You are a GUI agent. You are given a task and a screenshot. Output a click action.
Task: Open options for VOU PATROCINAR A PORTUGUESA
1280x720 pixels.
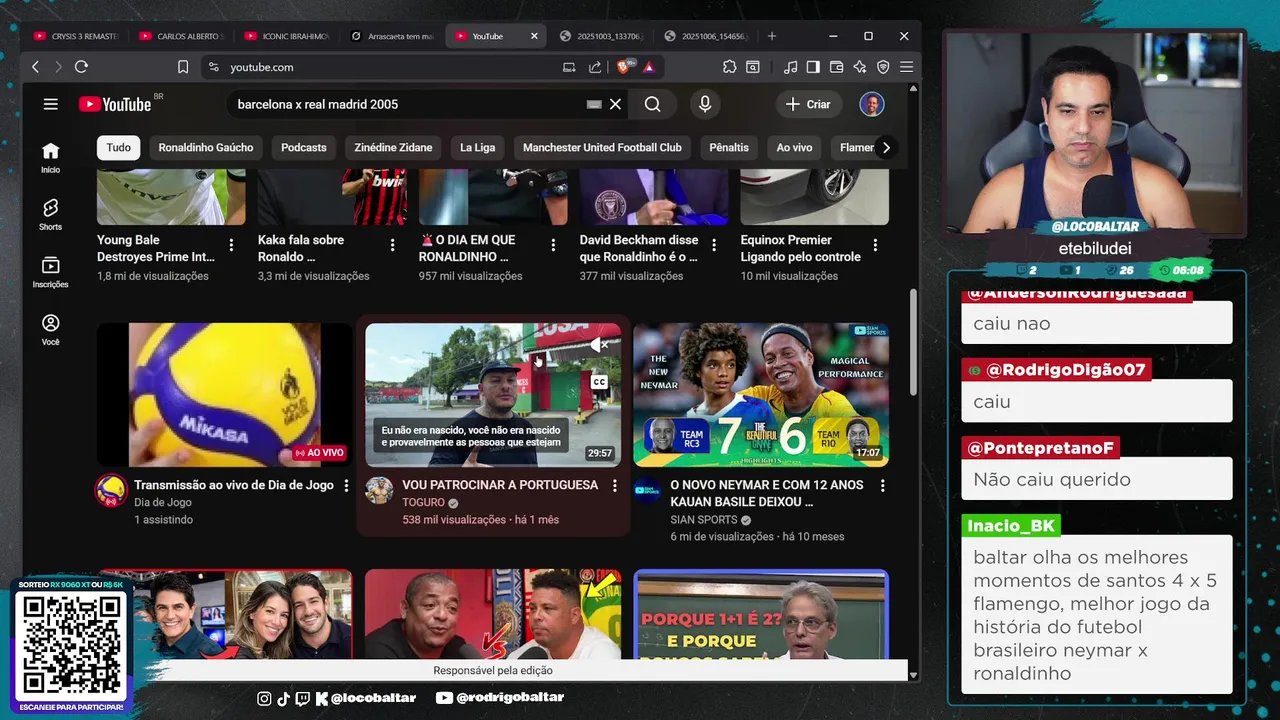point(615,485)
